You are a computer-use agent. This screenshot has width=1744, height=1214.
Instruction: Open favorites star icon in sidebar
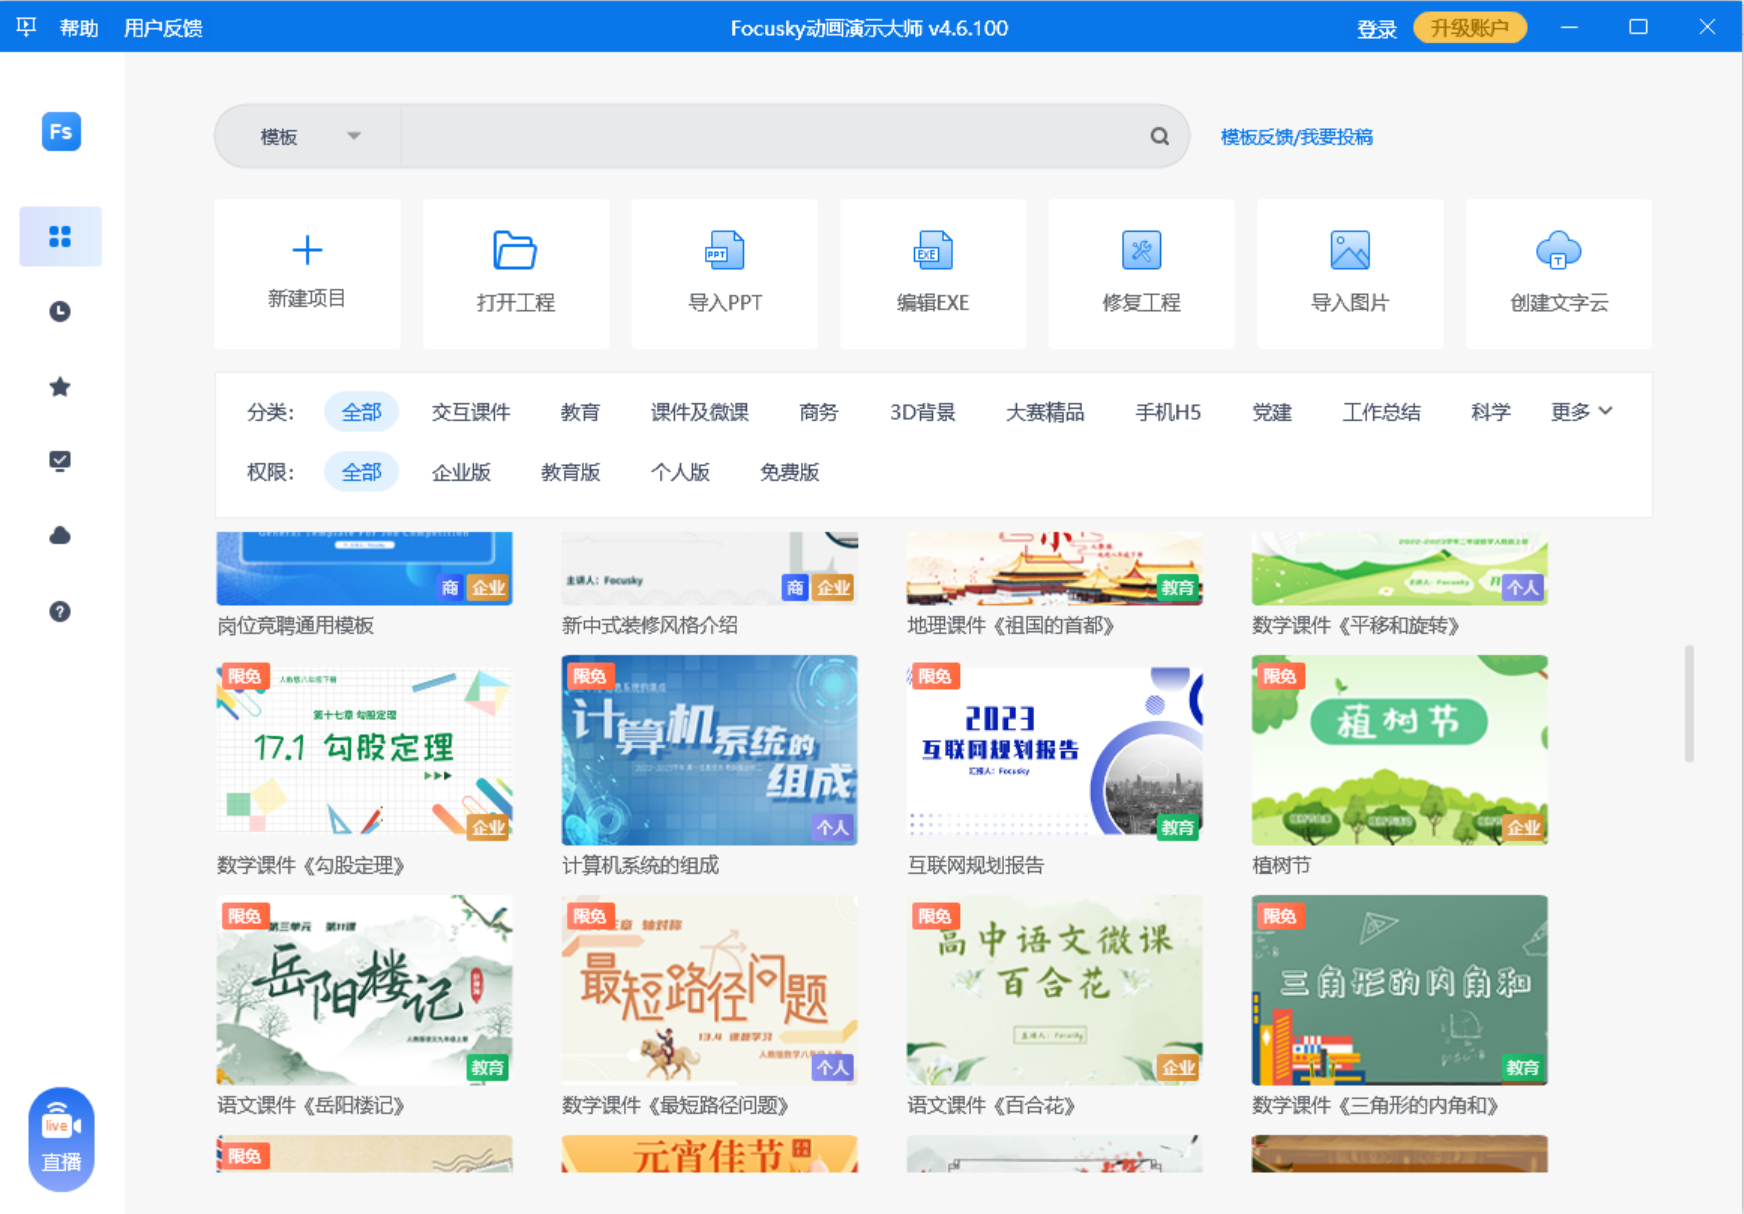tap(60, 386)
